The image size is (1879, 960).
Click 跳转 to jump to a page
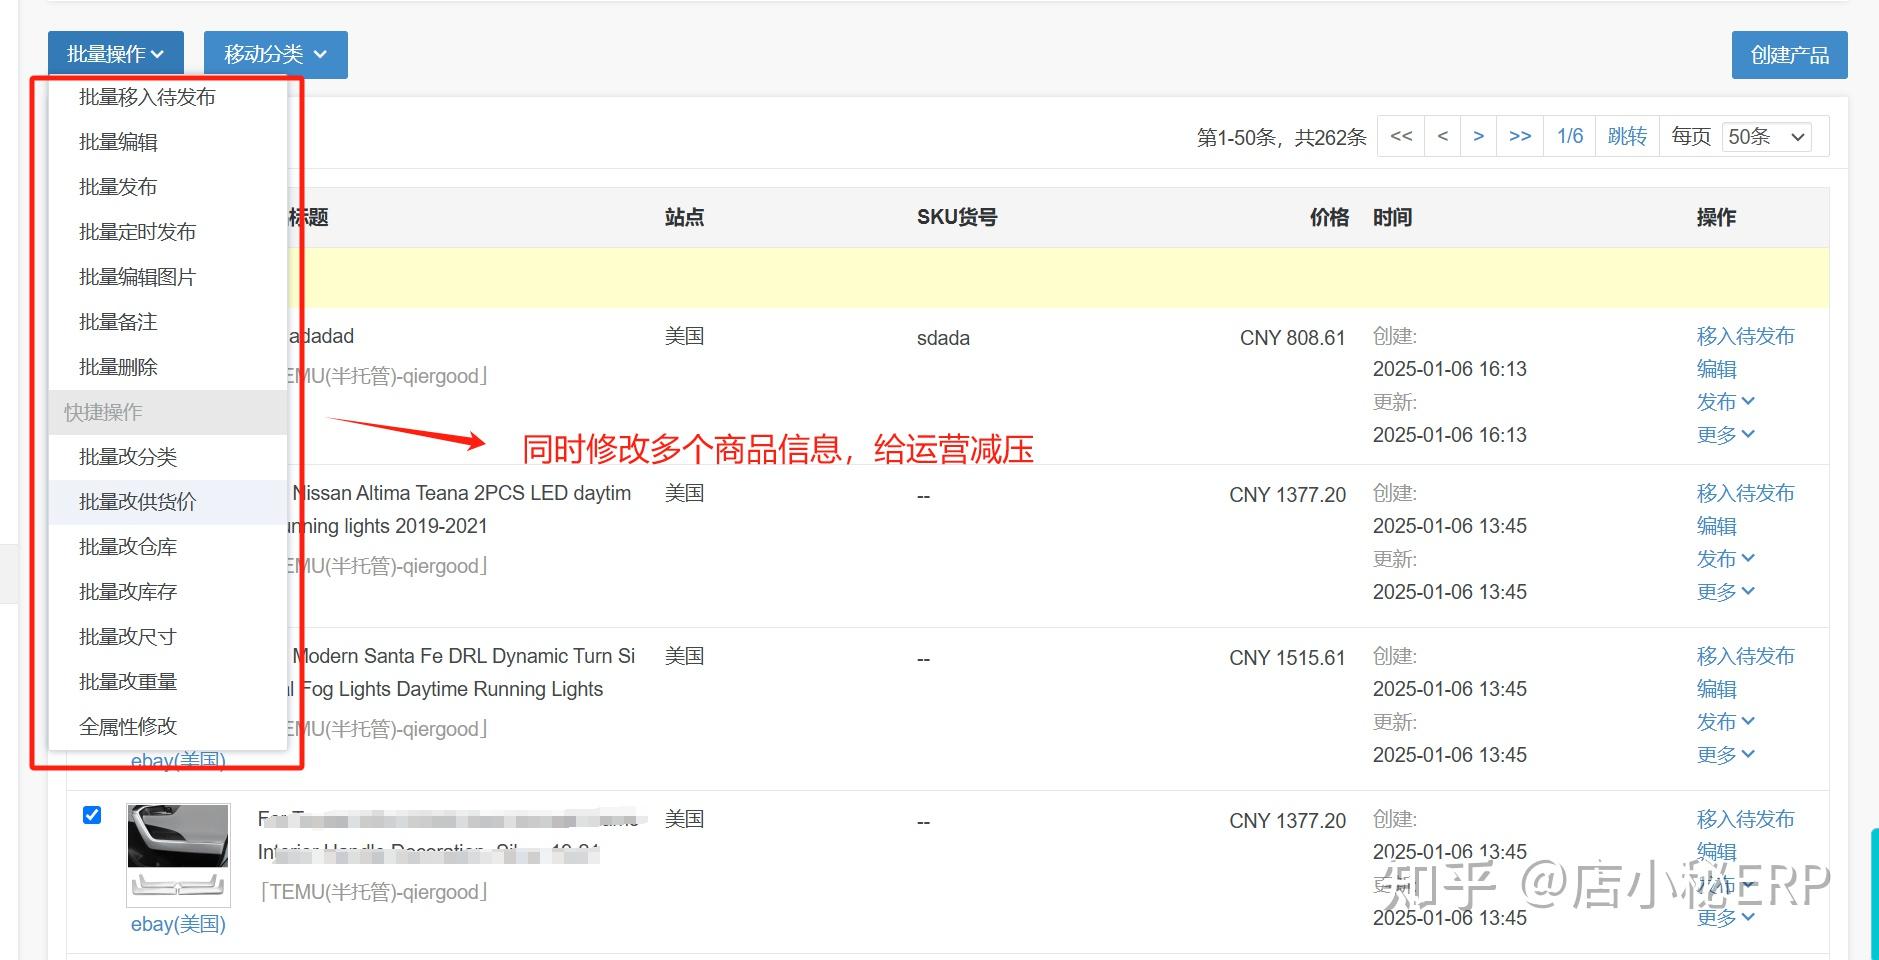coord(1627,136)
